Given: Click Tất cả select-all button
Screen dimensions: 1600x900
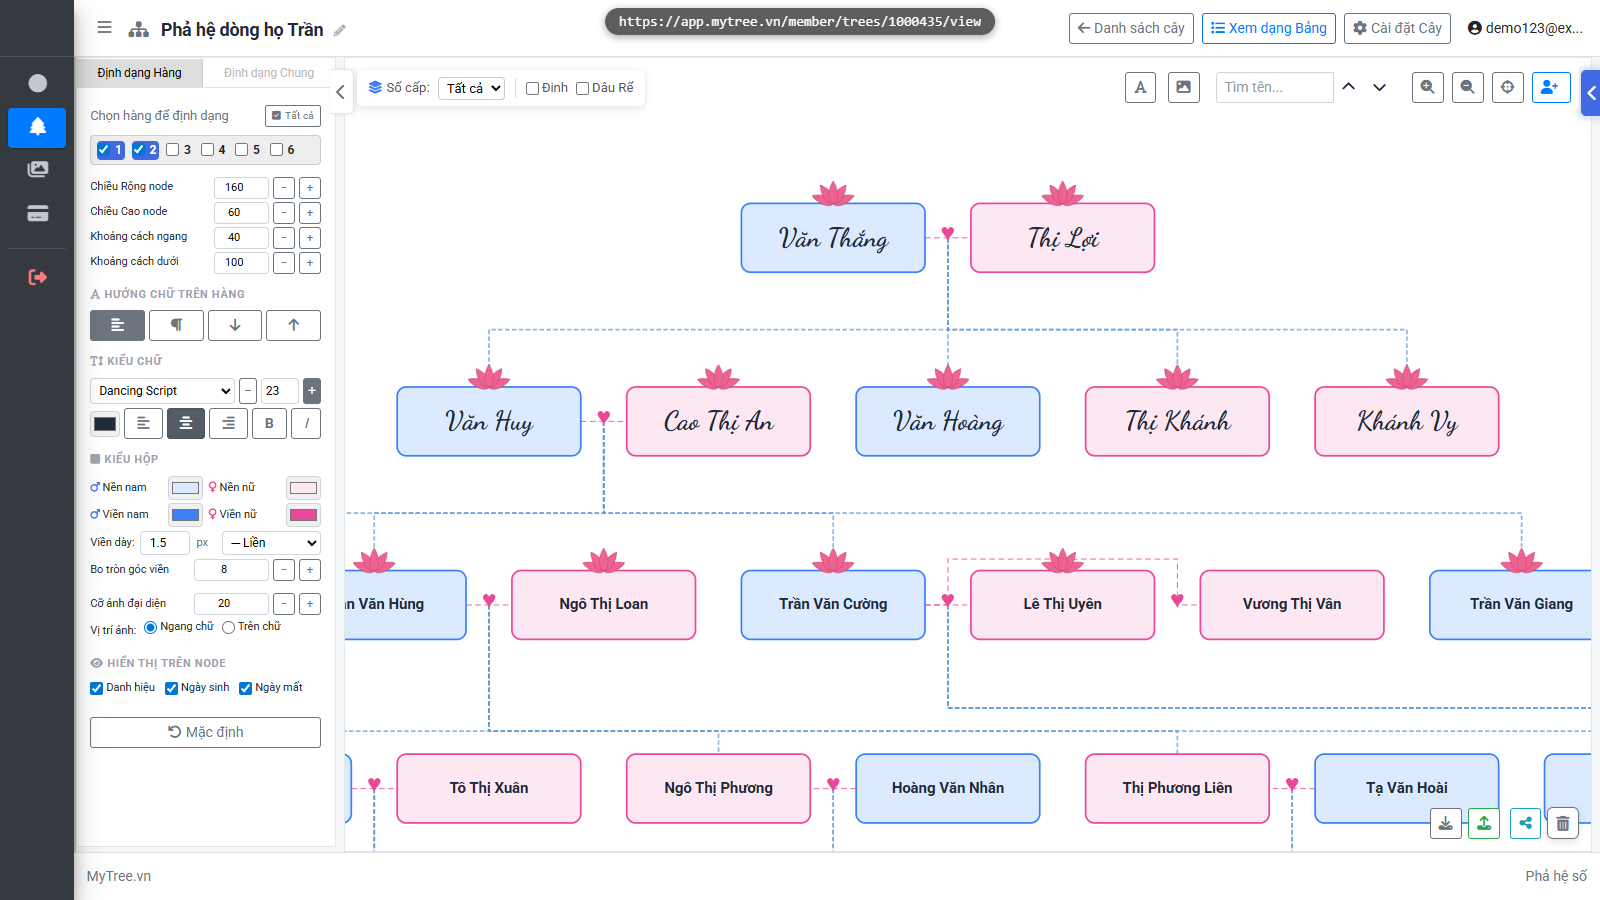Looking at the screenshot, I should (x=293, y=116).
